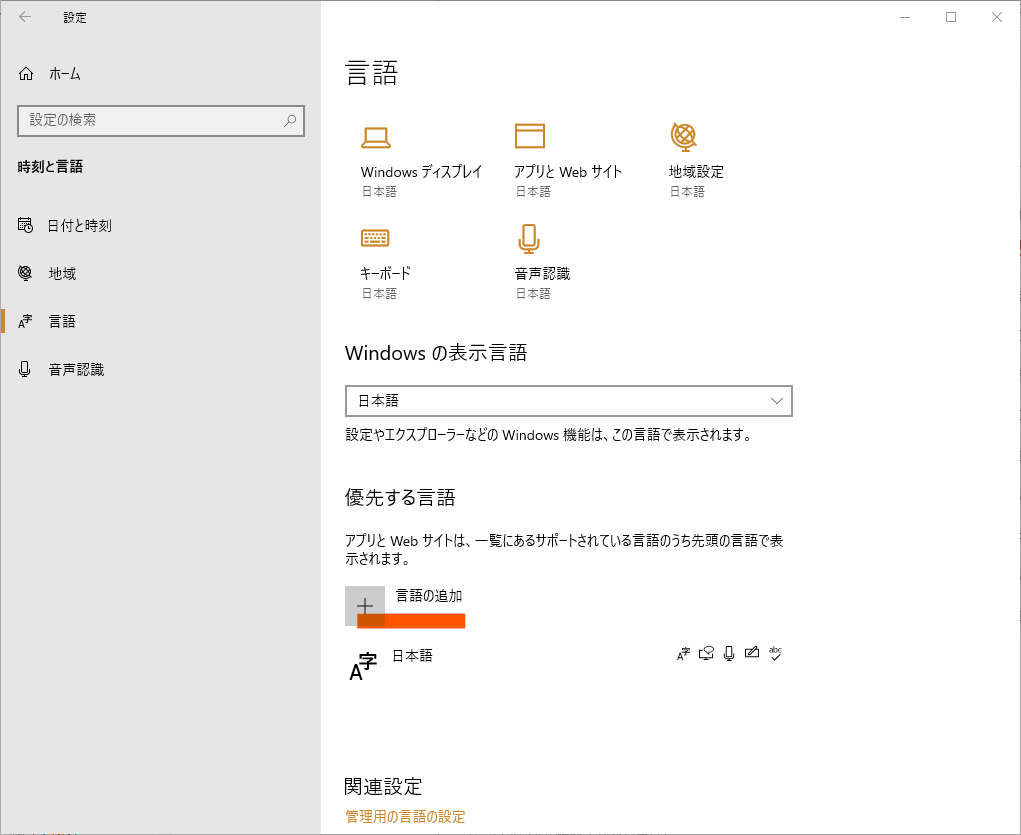Click 日本語 under キーボード tile
The width and height of the screenshot is (1021, 835).
[379, 294]
